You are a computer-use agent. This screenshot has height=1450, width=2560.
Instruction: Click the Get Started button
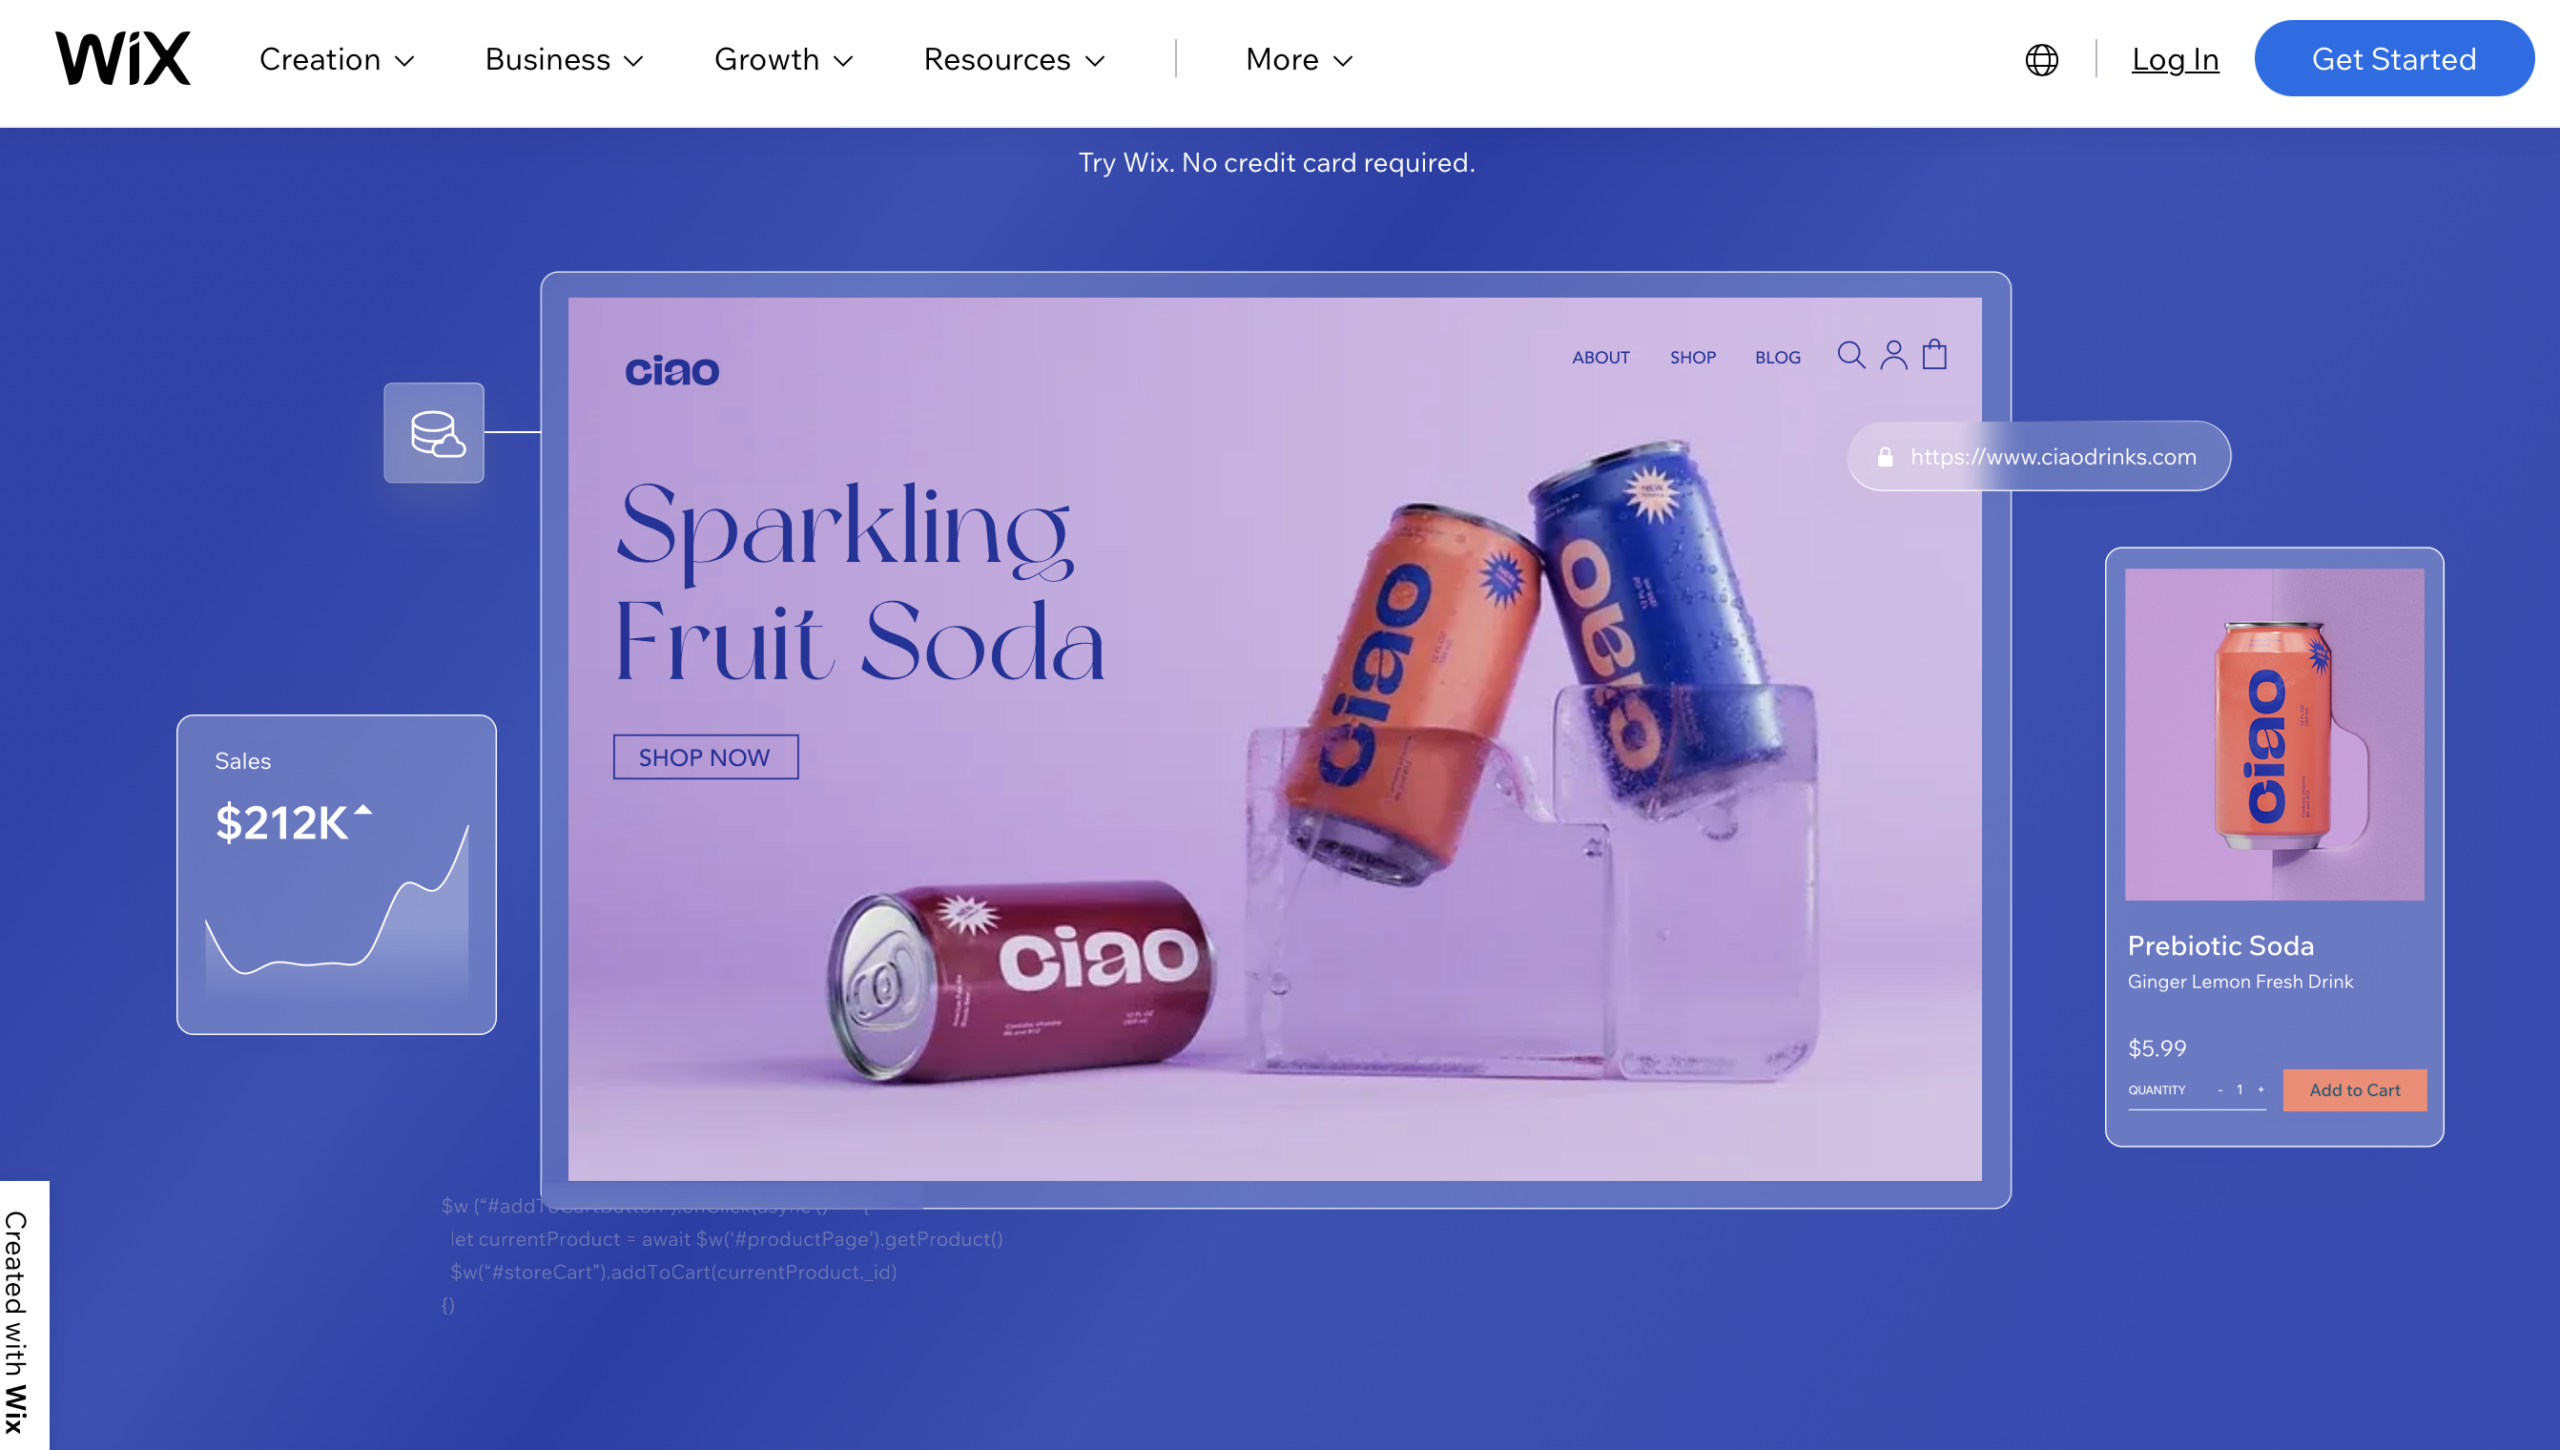[x=2393, y=59]
